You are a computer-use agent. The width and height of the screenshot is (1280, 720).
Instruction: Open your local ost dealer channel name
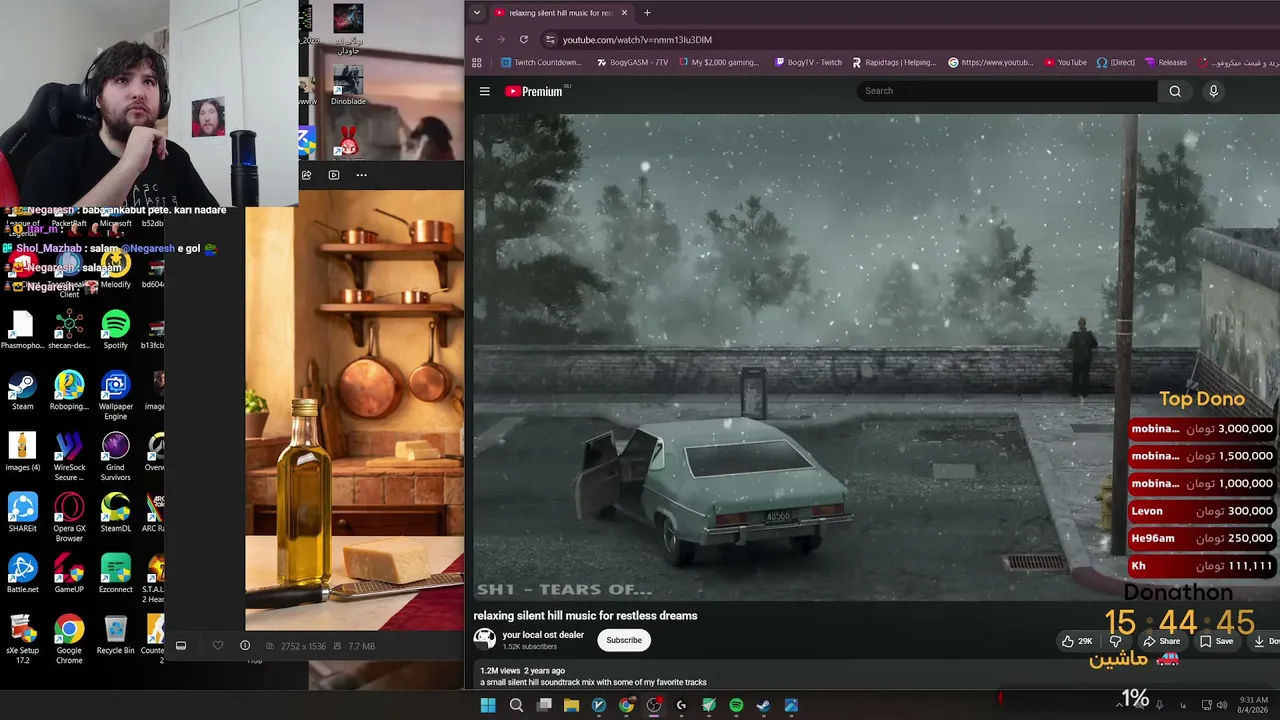point(543,635)
